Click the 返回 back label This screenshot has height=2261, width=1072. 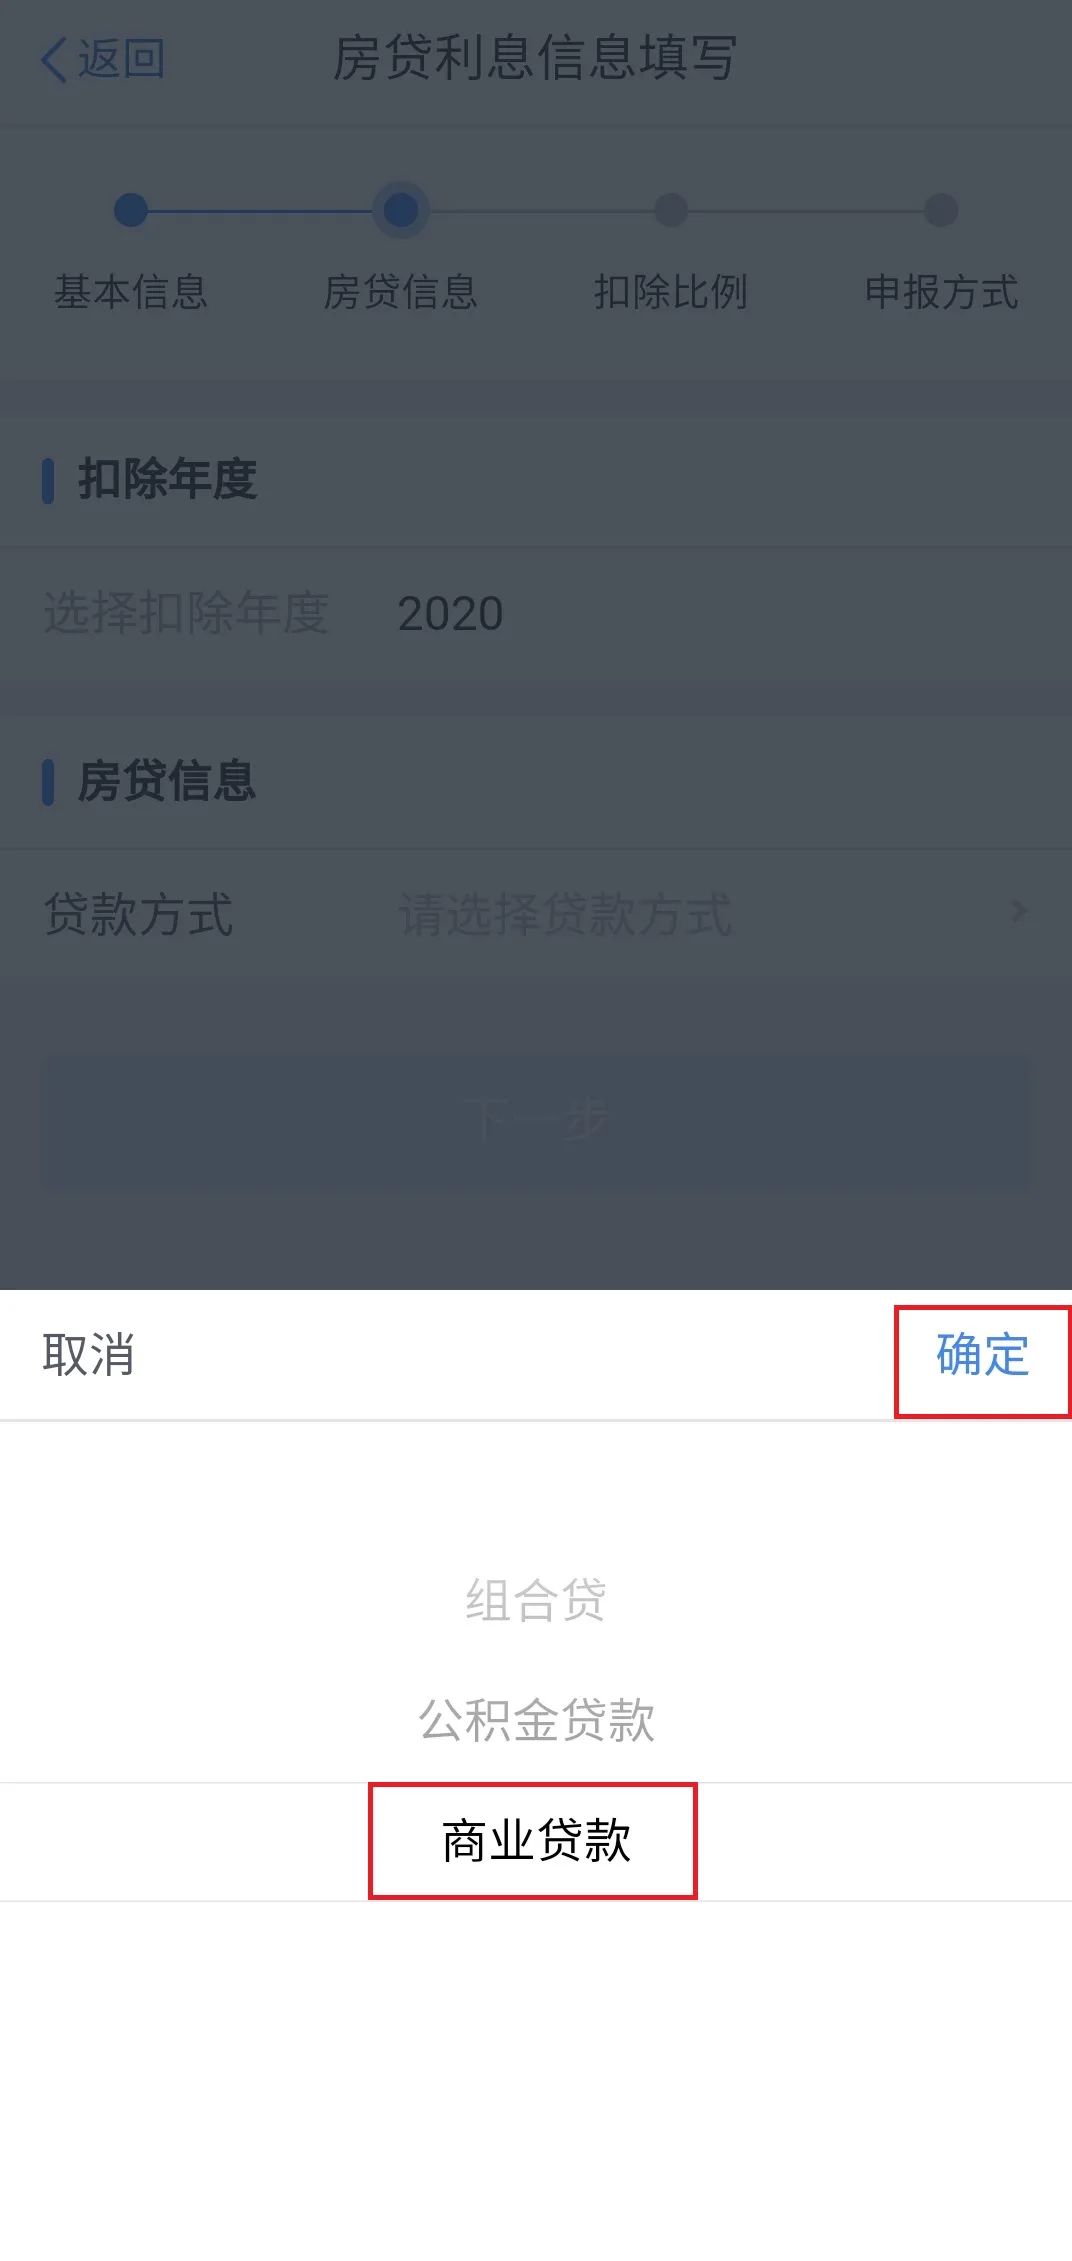pos(122,59)
